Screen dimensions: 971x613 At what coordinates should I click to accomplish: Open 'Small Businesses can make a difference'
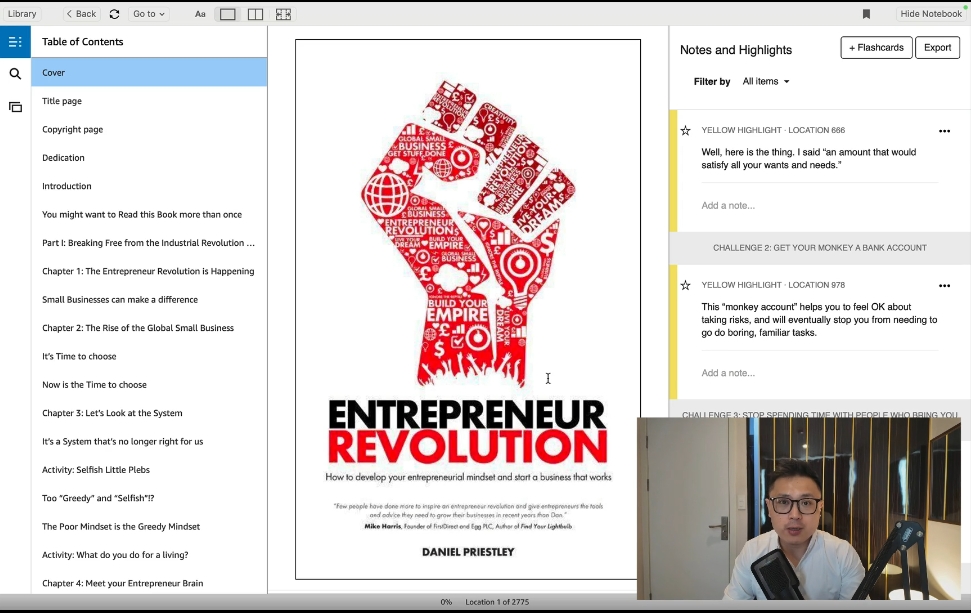149,300
